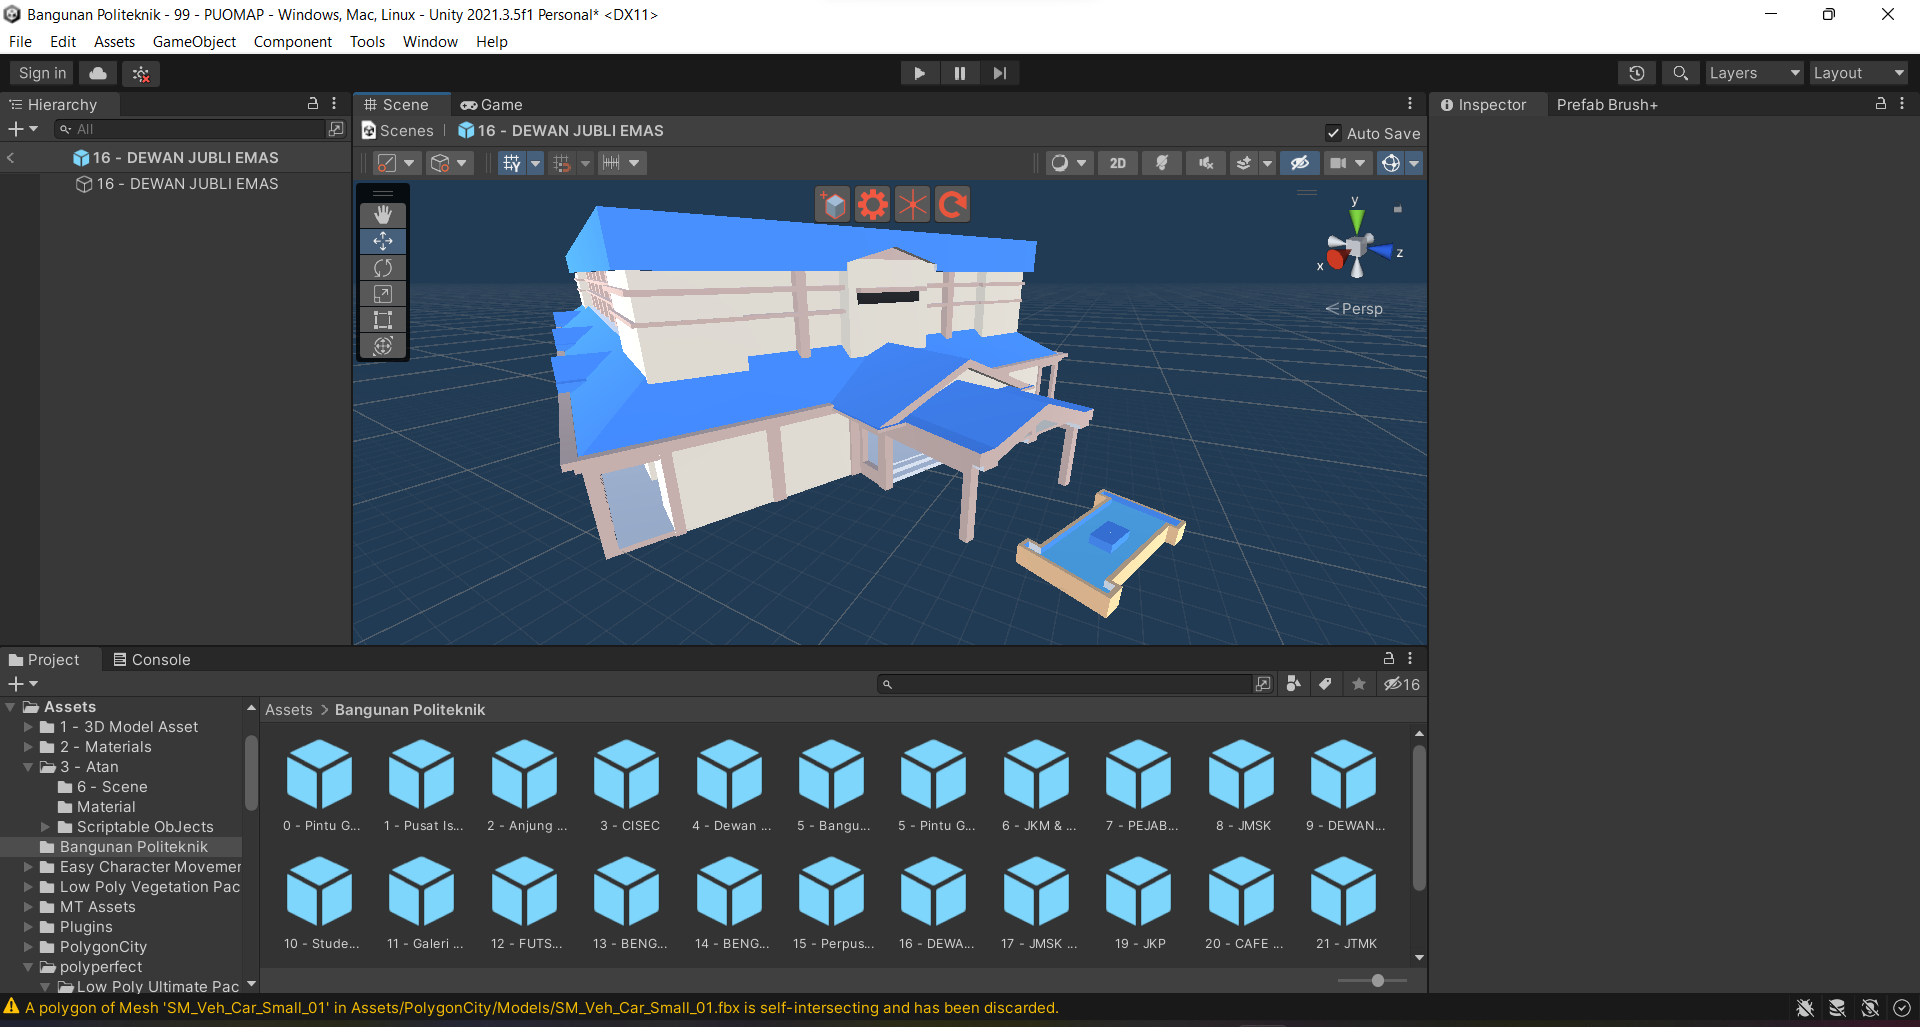
Task: Toggle 2D view mode
Action: 1117,163
